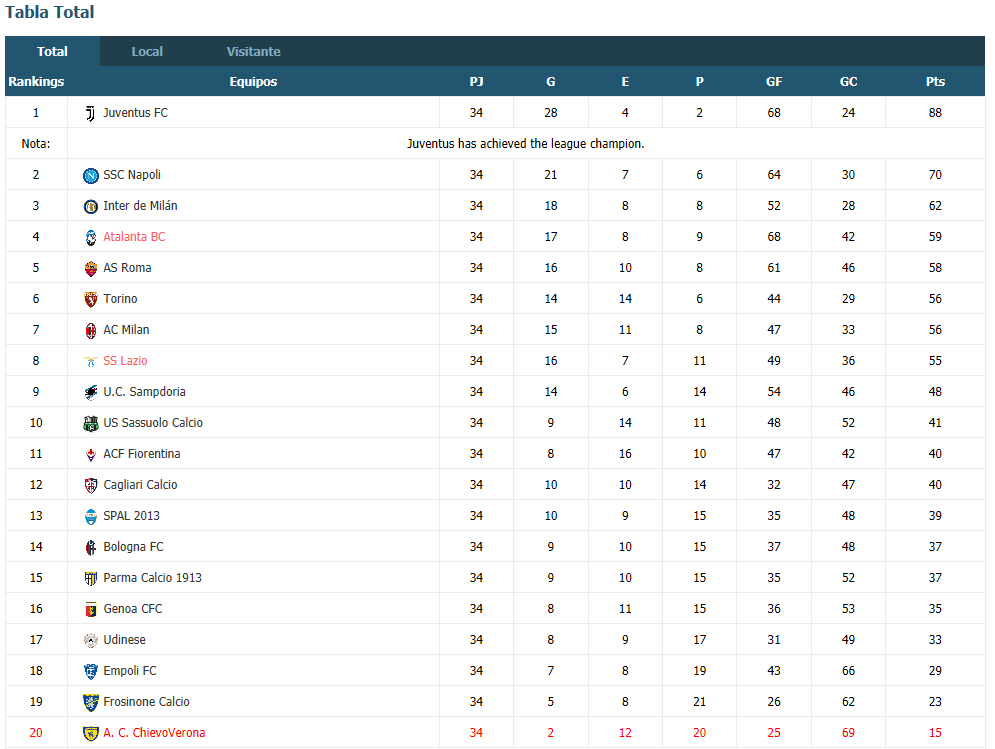Click the ACF Fiorentina club crest
Image resolution: width=995 pixels, height=749 pixels.
click(91, 454)
